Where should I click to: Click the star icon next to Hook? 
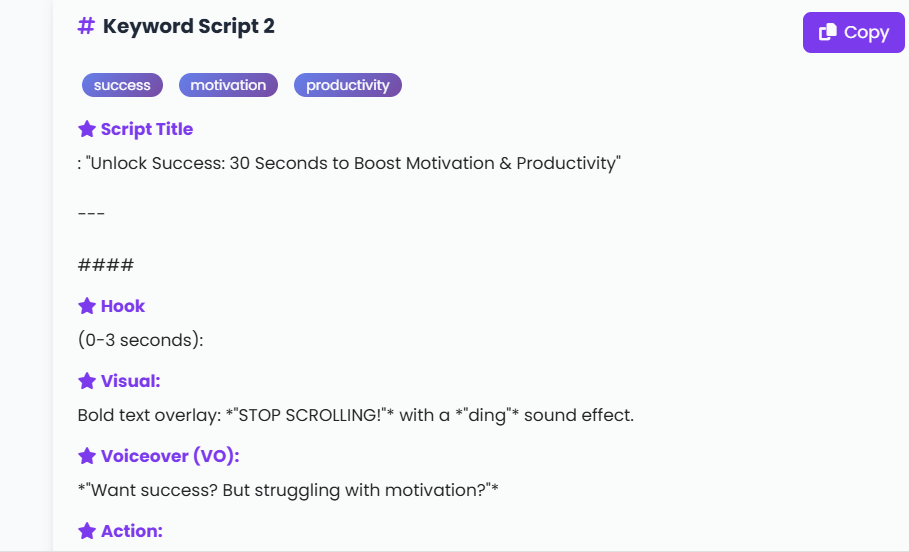click(87, 306)
